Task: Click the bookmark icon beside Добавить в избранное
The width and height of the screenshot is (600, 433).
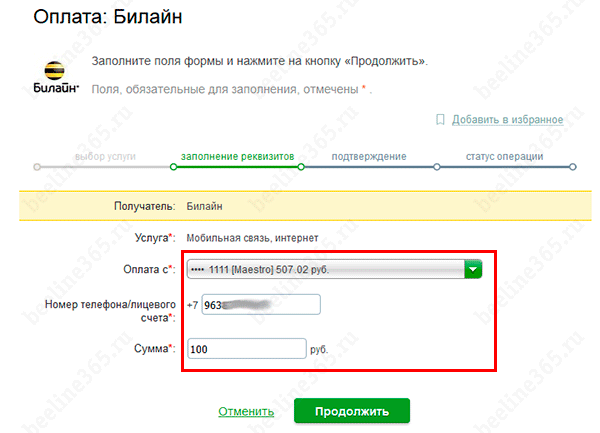Action: (x=440, y=120)
